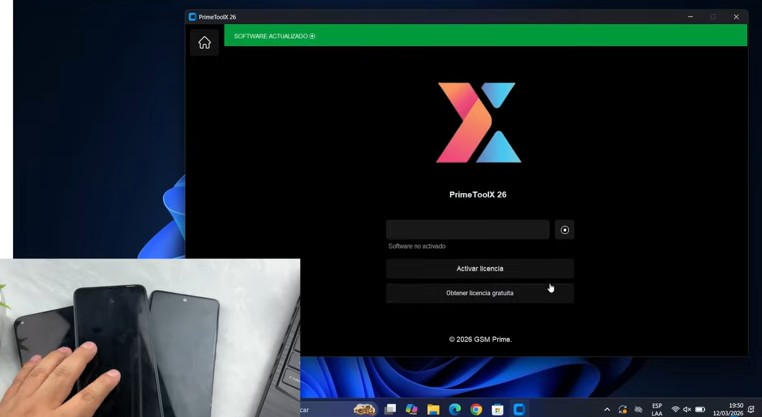Click the crossed-out cloud tray icon

tap(639, 410)
